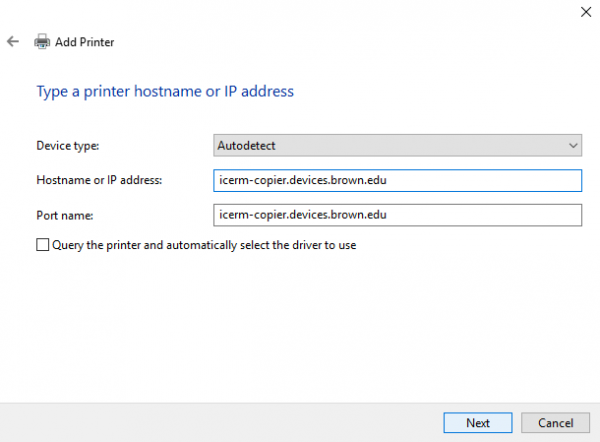Click the 'Type a printer hostname or IP address' heading

tap(165, 91)
